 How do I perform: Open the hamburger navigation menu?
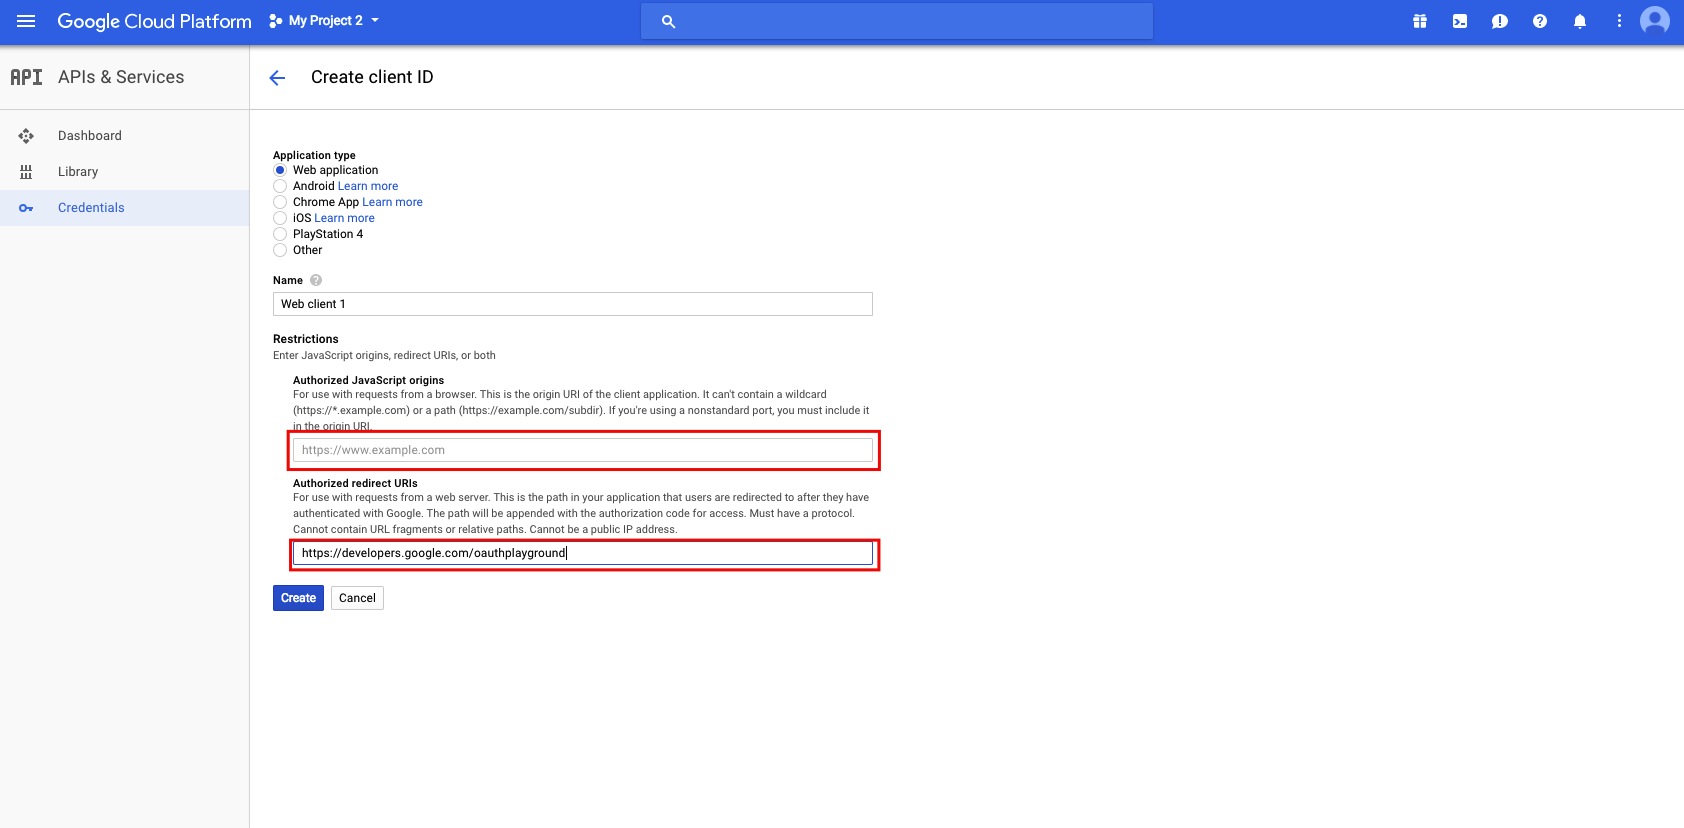[x=26, y=21]
